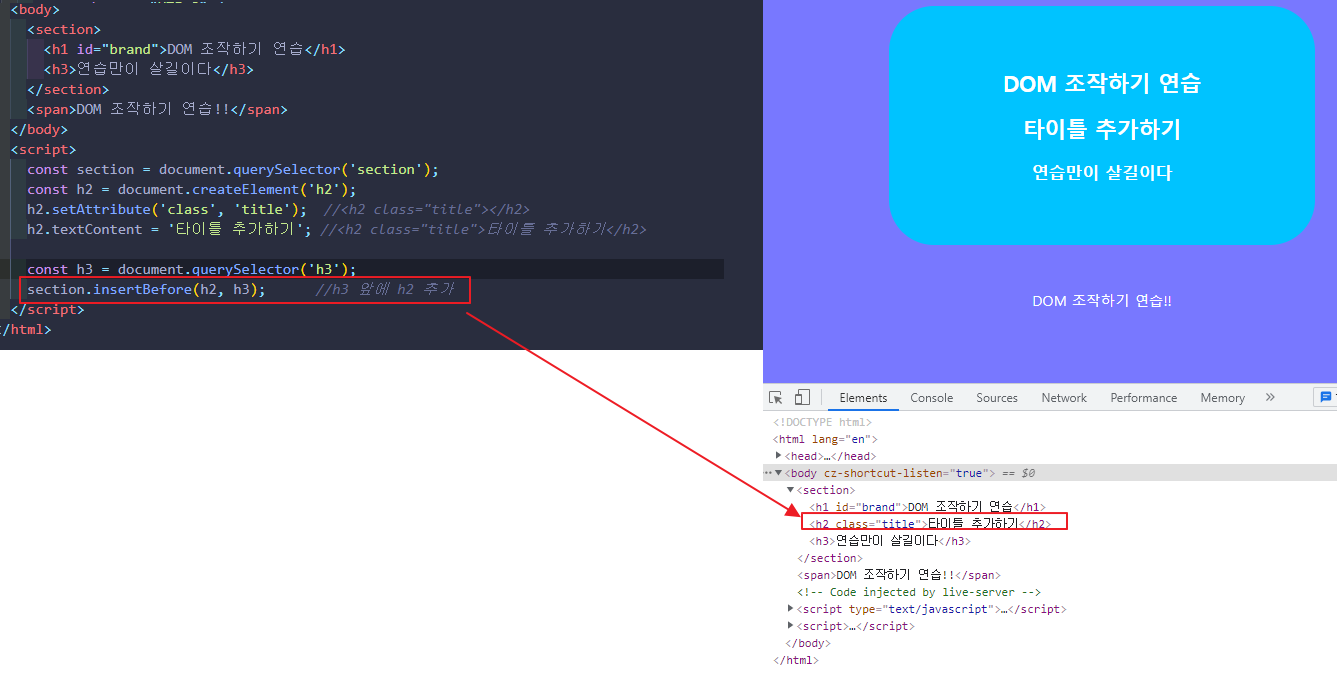Click the three-dot actions beside body node

(x=768, y=473)
